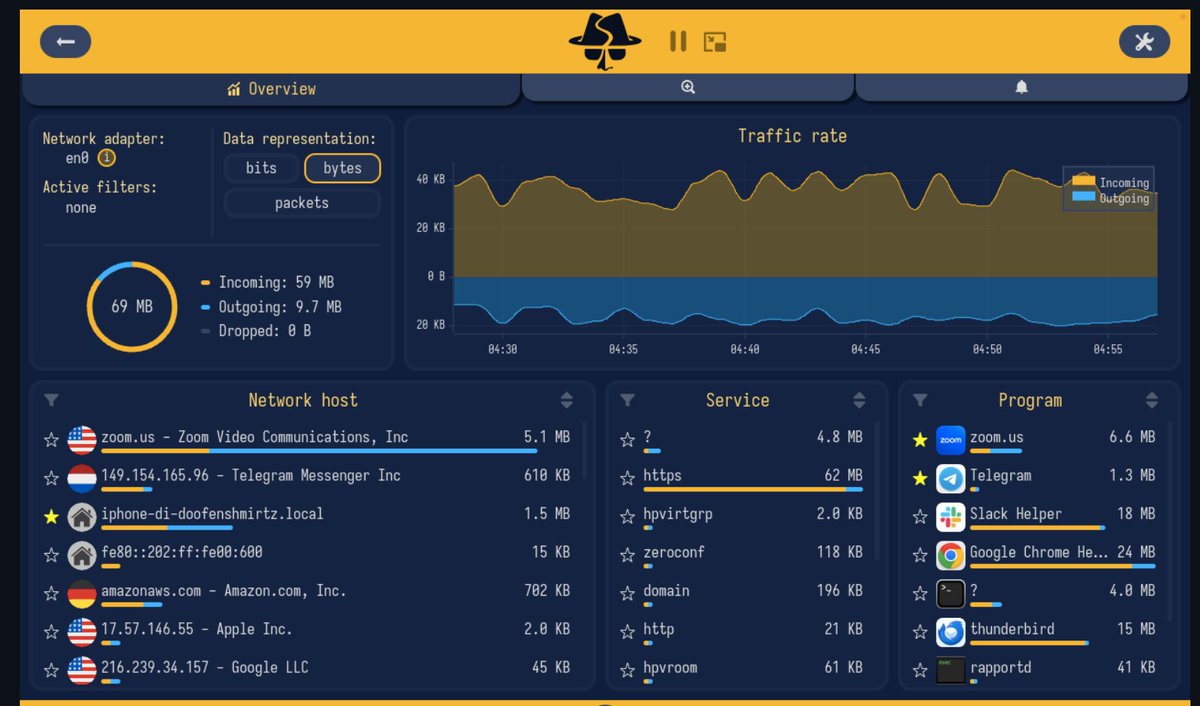Open the Program filter funnel
The height and width of the screenshot is (706, 1200).
click(x=920, y=400)
